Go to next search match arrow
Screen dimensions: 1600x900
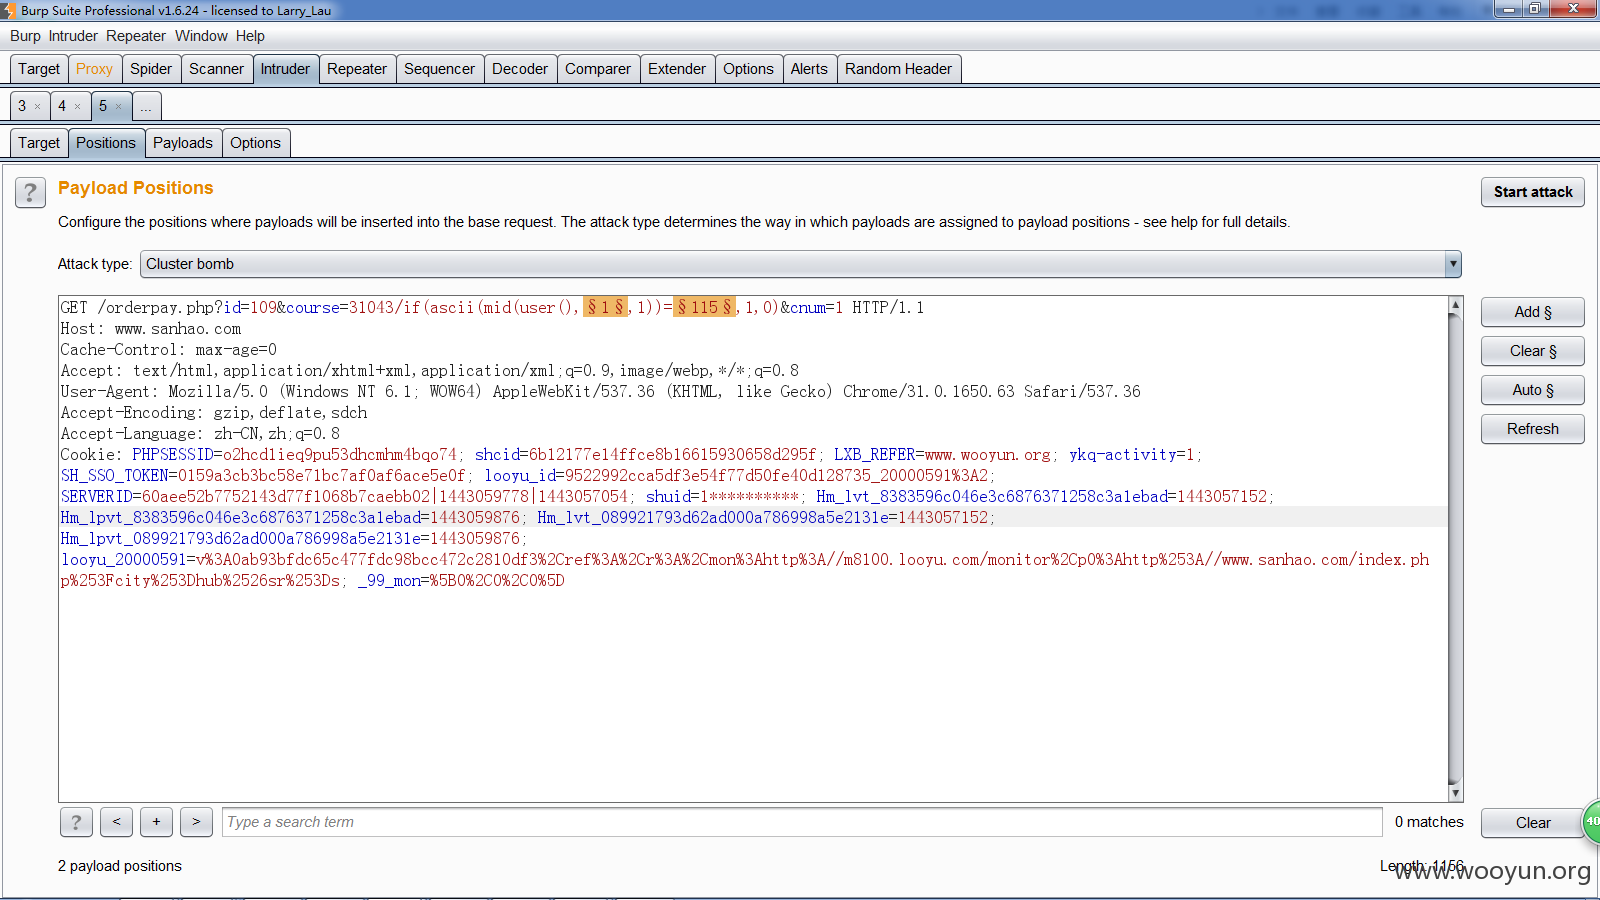[196, 822]
